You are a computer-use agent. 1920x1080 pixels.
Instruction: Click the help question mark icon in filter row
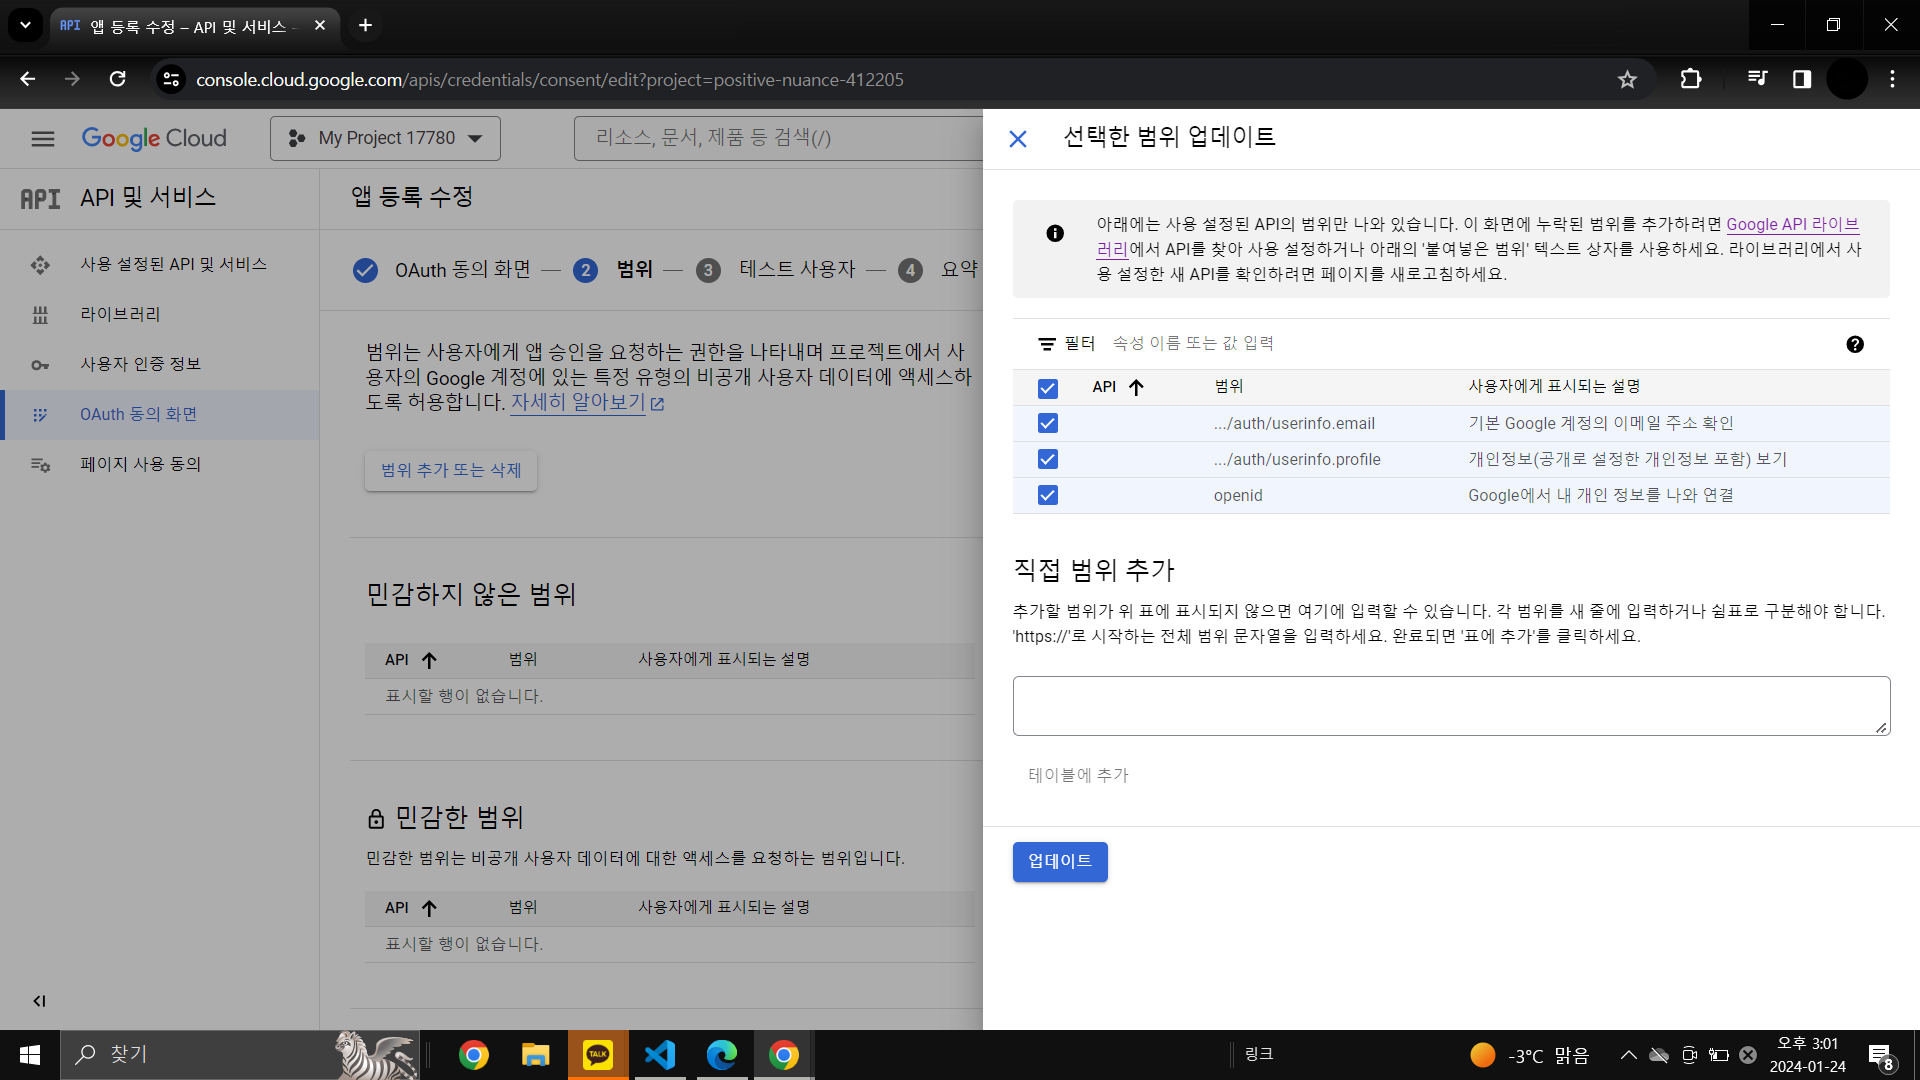[x=1855, y=344]
